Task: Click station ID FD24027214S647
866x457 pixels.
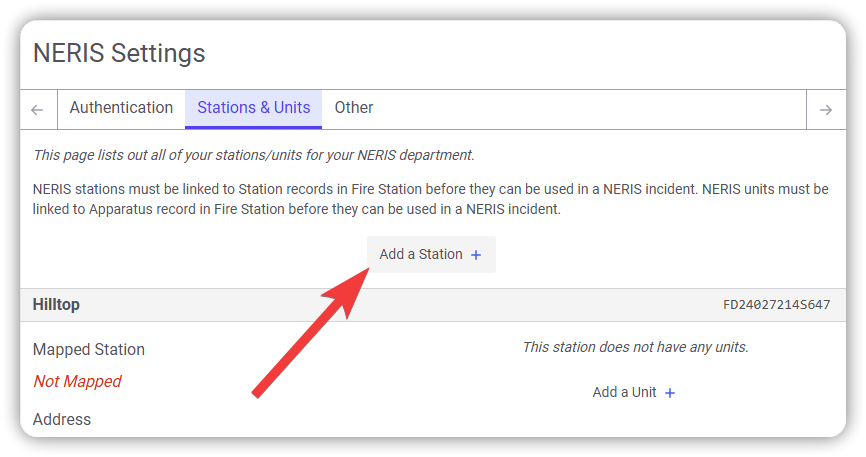Action: coord(776,305)
